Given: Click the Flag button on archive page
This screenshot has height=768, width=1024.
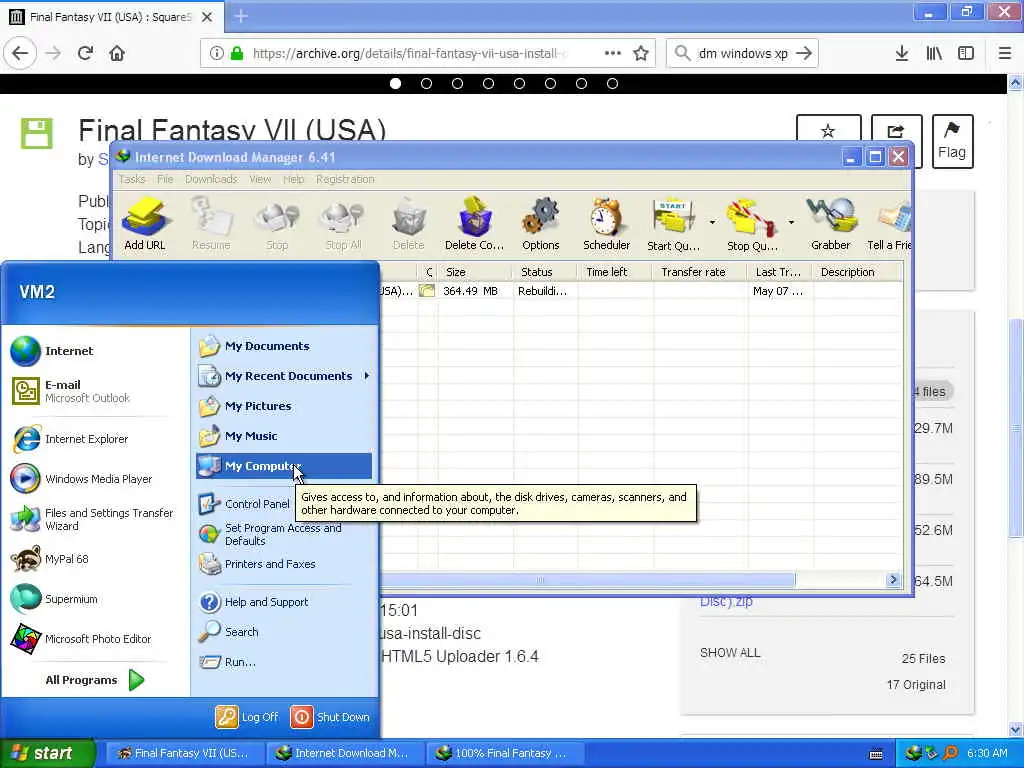Looking at the screenshot, I should 952,141.
